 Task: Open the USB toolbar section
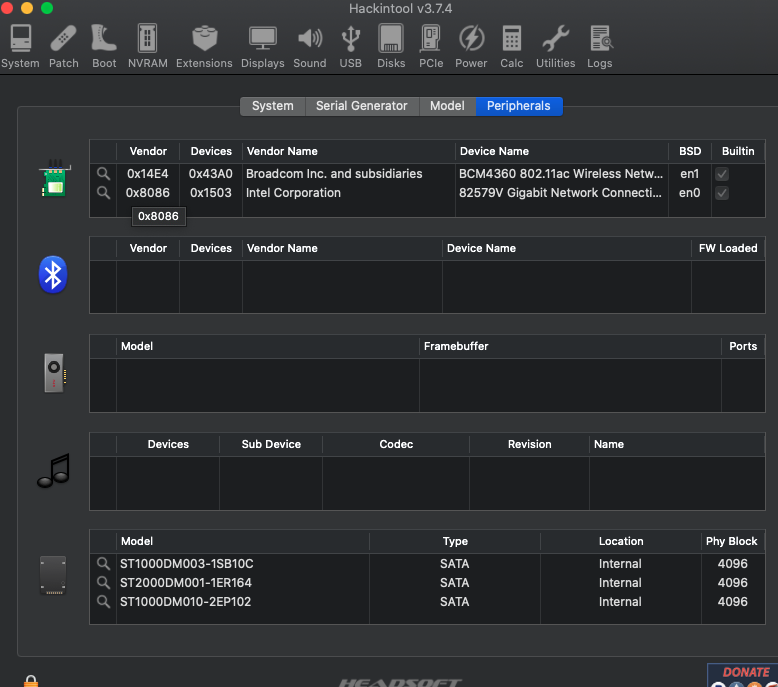pos(350,47)
